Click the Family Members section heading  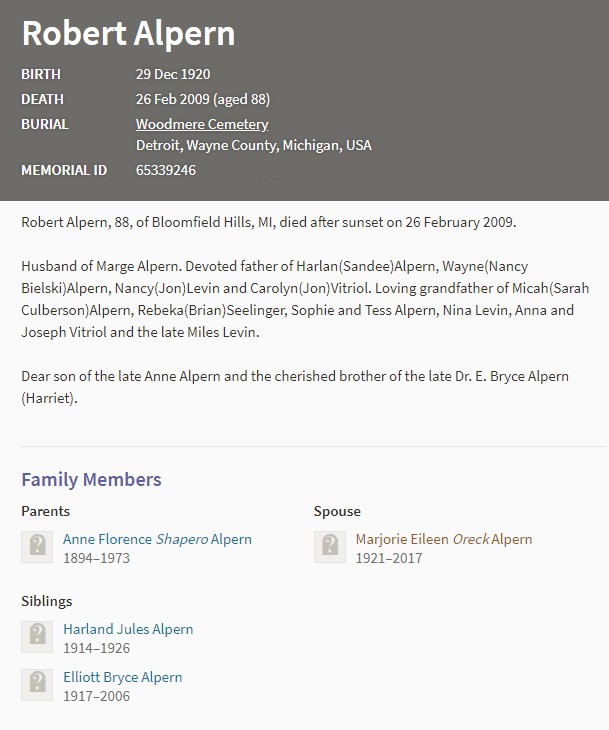(x=91, y=480)
